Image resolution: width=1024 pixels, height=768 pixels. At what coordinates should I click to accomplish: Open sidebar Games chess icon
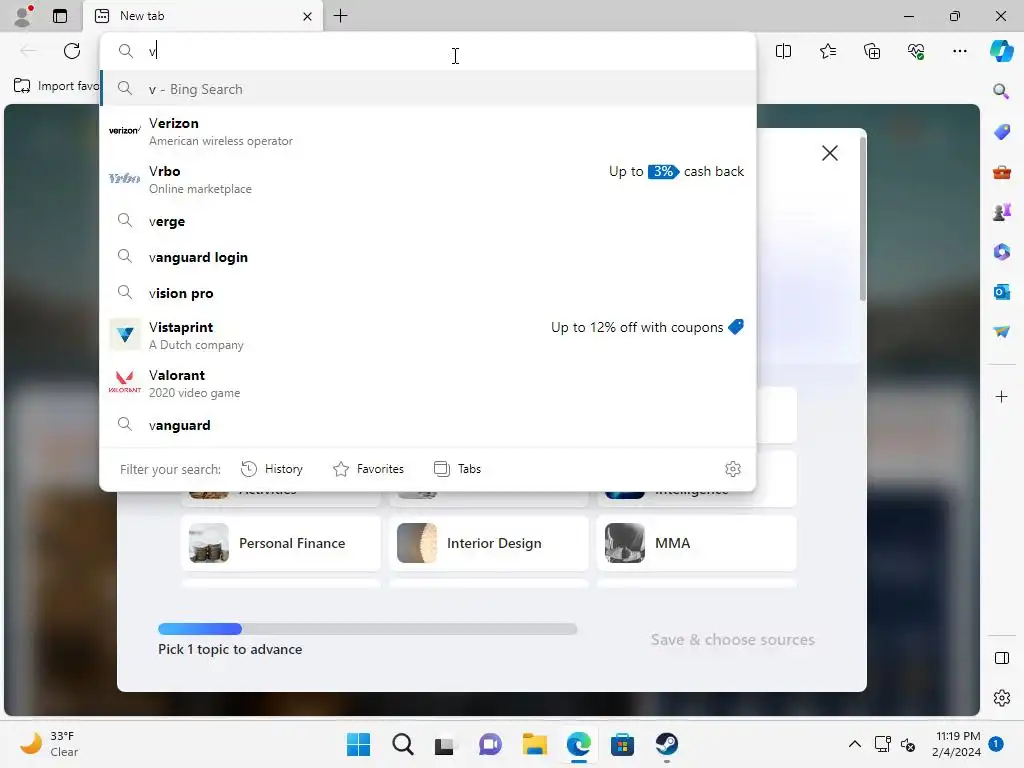(x=1001, y=212)
